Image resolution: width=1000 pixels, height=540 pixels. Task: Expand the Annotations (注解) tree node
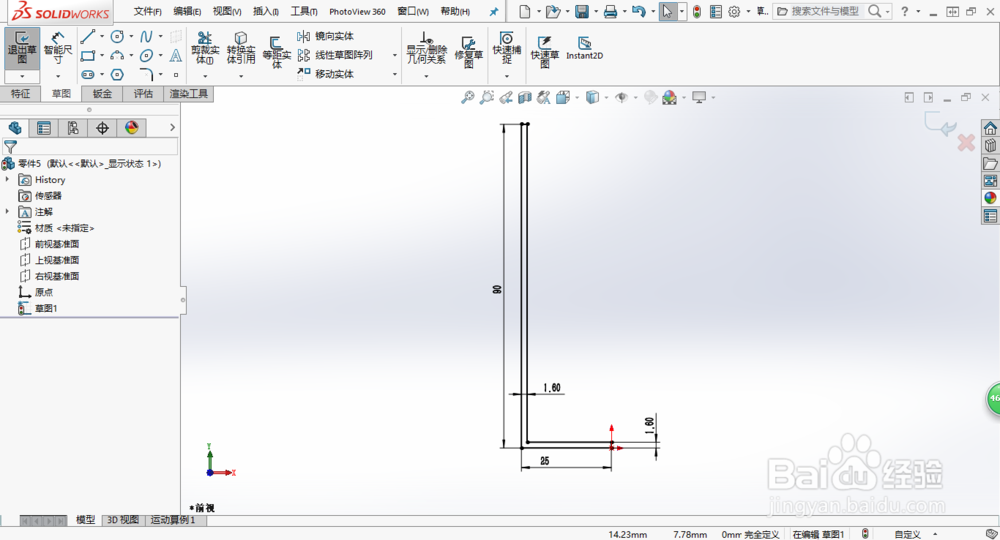click(8, 212)
